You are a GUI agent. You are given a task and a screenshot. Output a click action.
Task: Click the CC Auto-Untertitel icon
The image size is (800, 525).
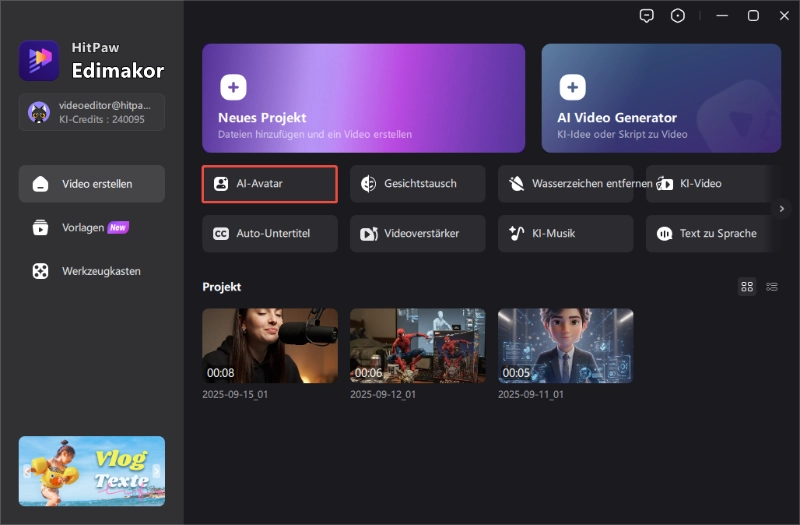point(220,234)
